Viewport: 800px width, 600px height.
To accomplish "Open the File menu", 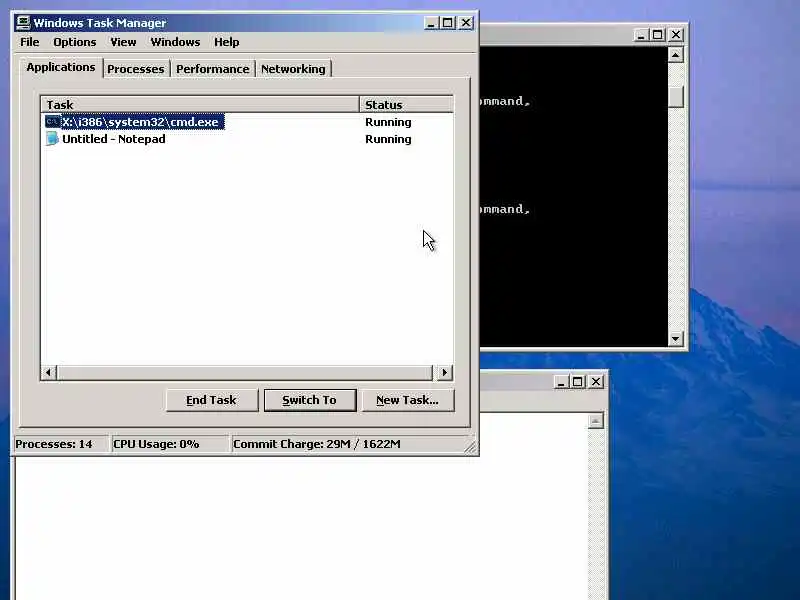I will [x=30, y=42].
